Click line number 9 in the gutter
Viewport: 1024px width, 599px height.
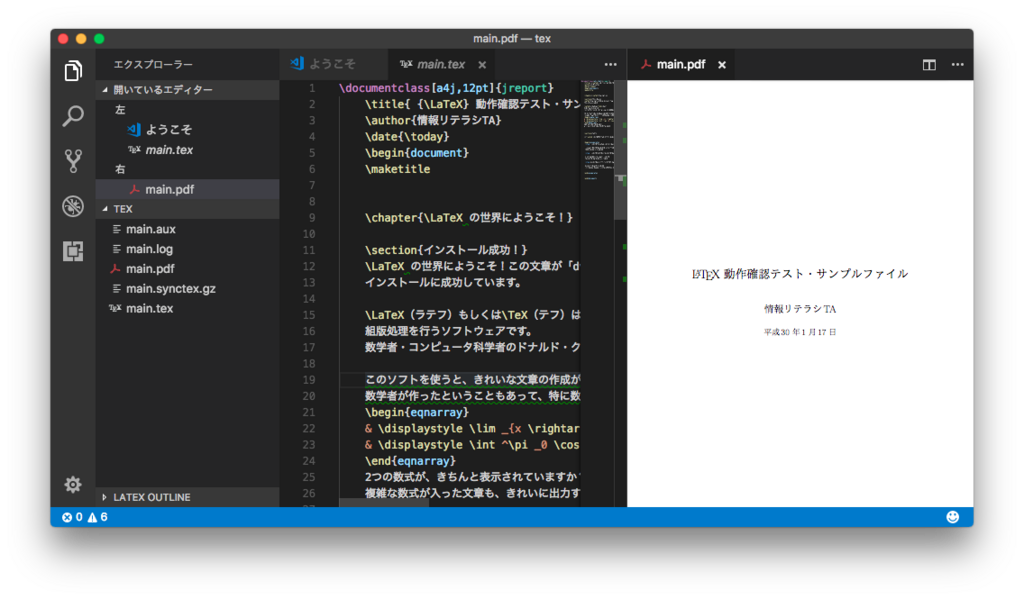[312, 218]
